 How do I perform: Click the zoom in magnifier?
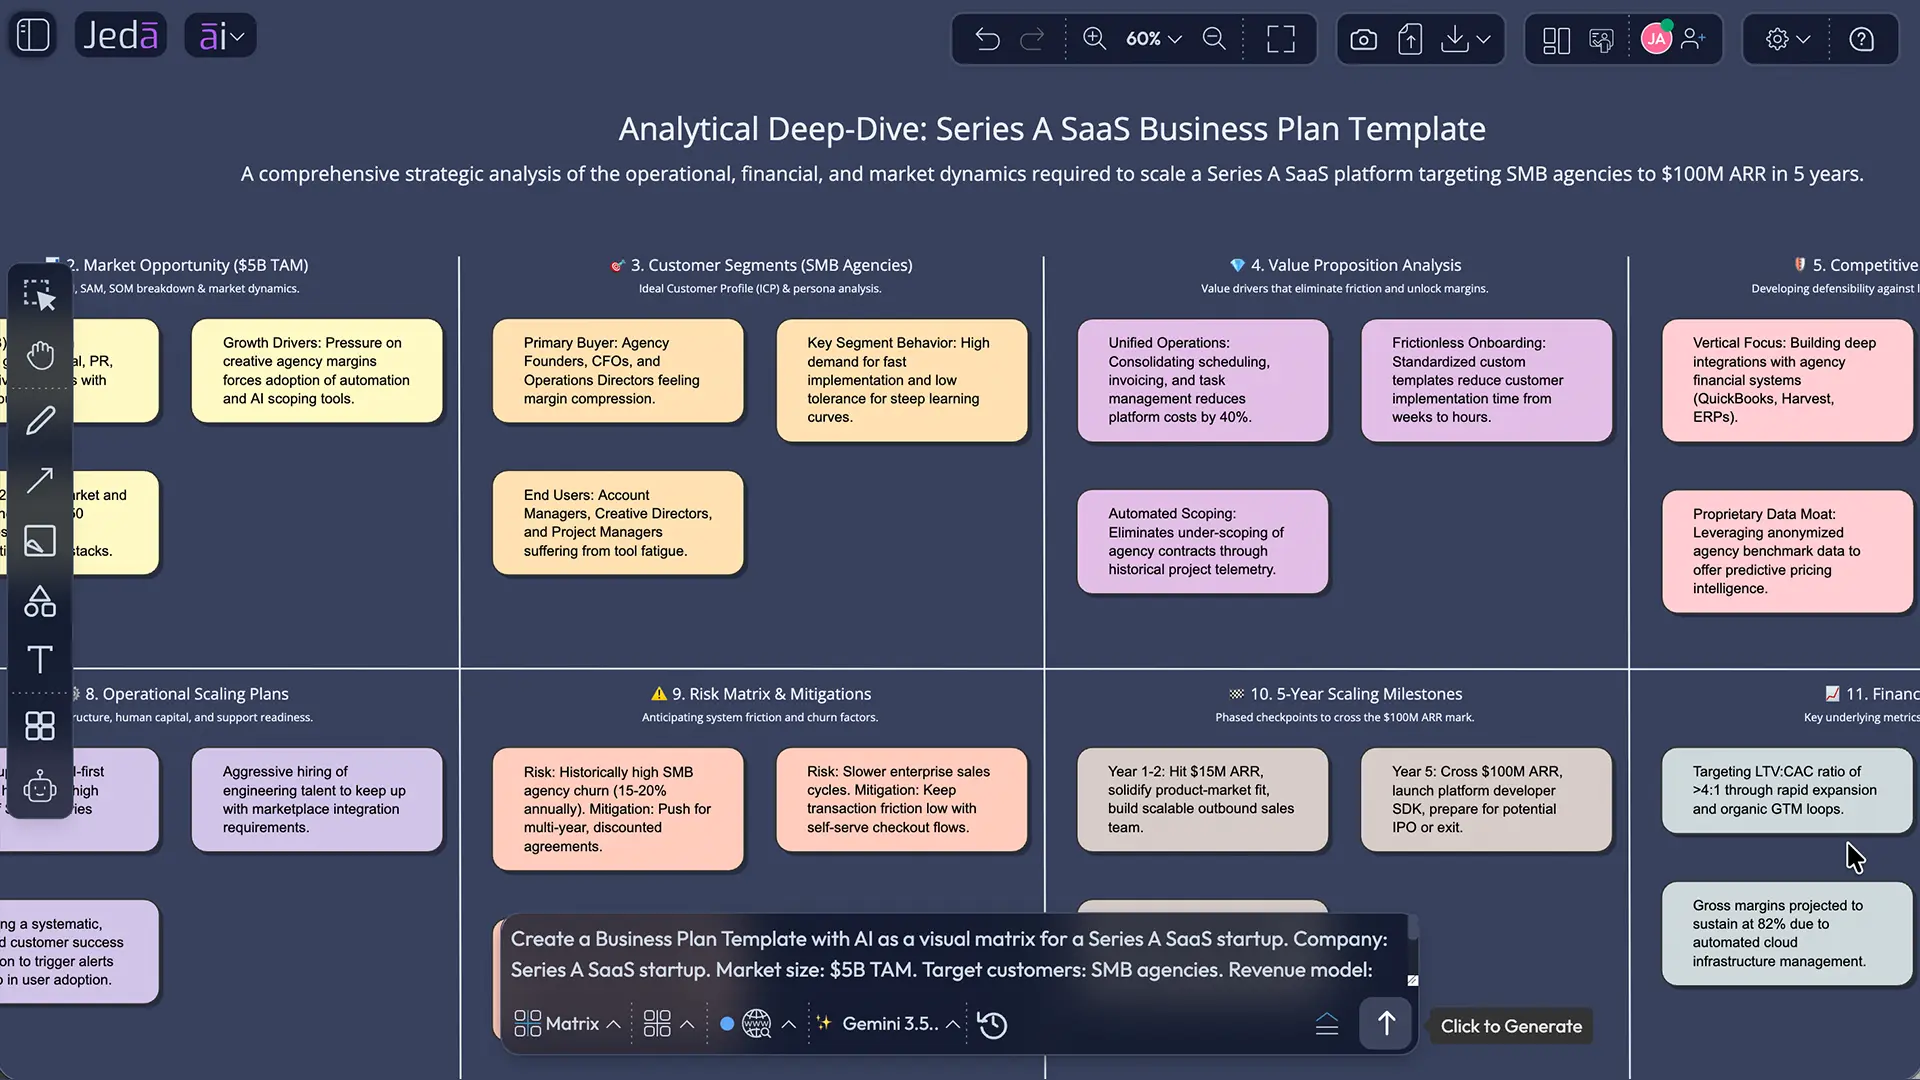tap(1094, 39)
